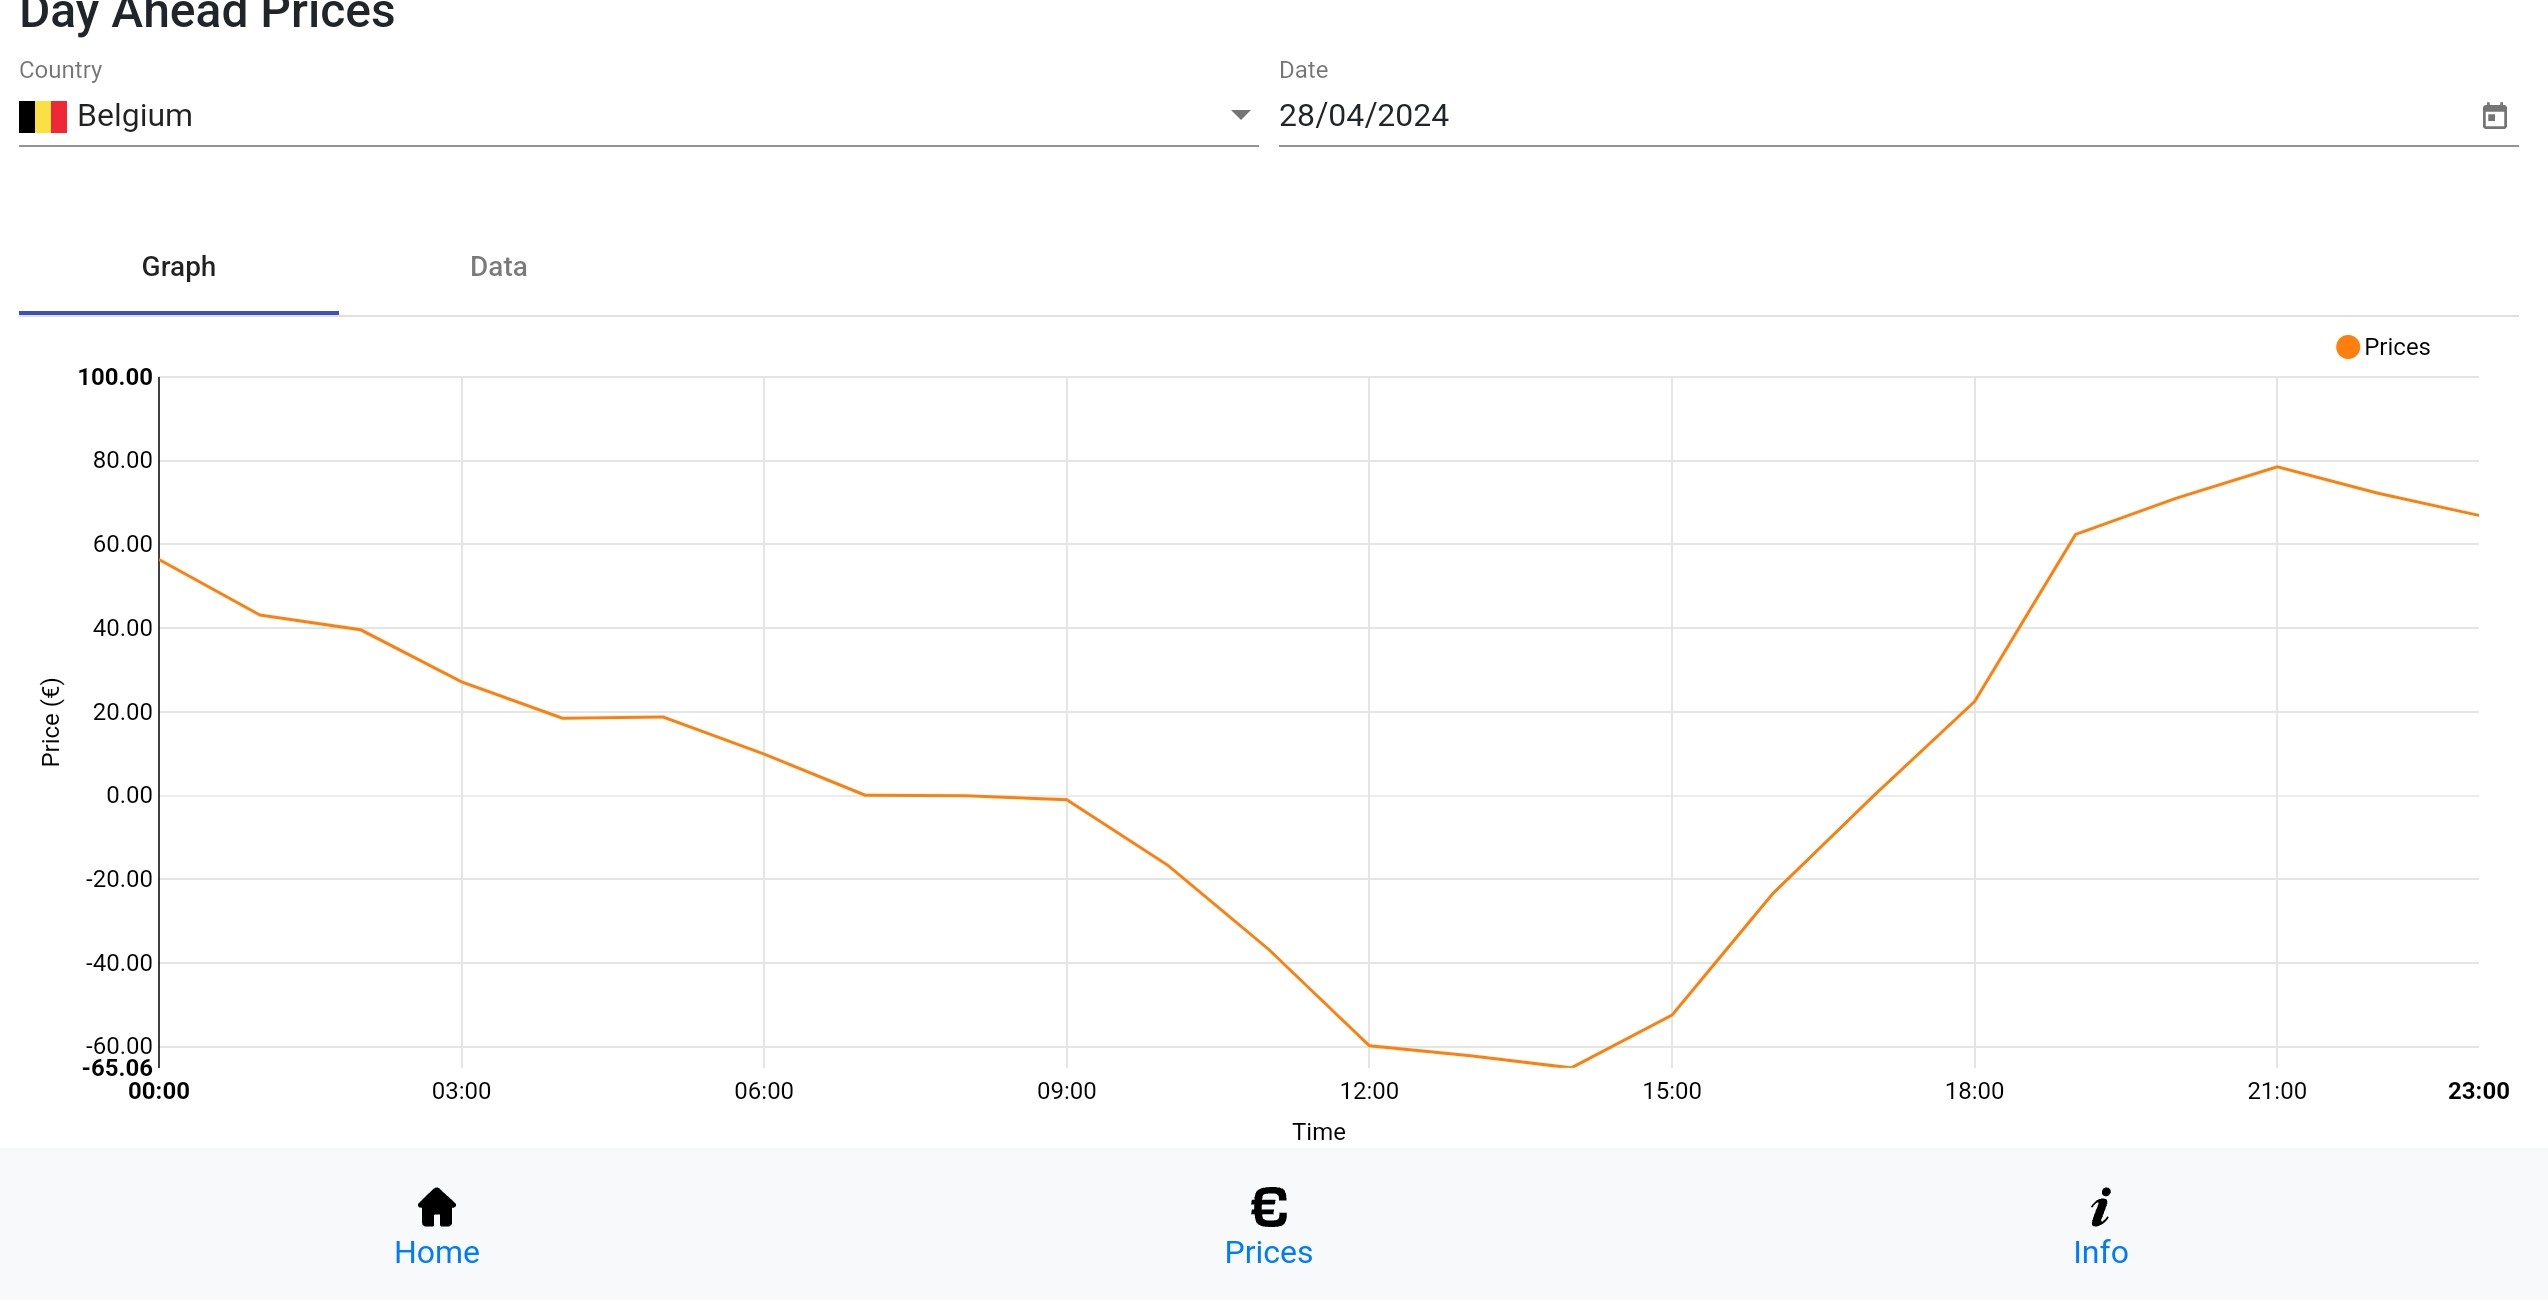Click the Prices legend label
This screenshot has width=2548, height=1300.
pyautogui.click(x=2396, y=347)
